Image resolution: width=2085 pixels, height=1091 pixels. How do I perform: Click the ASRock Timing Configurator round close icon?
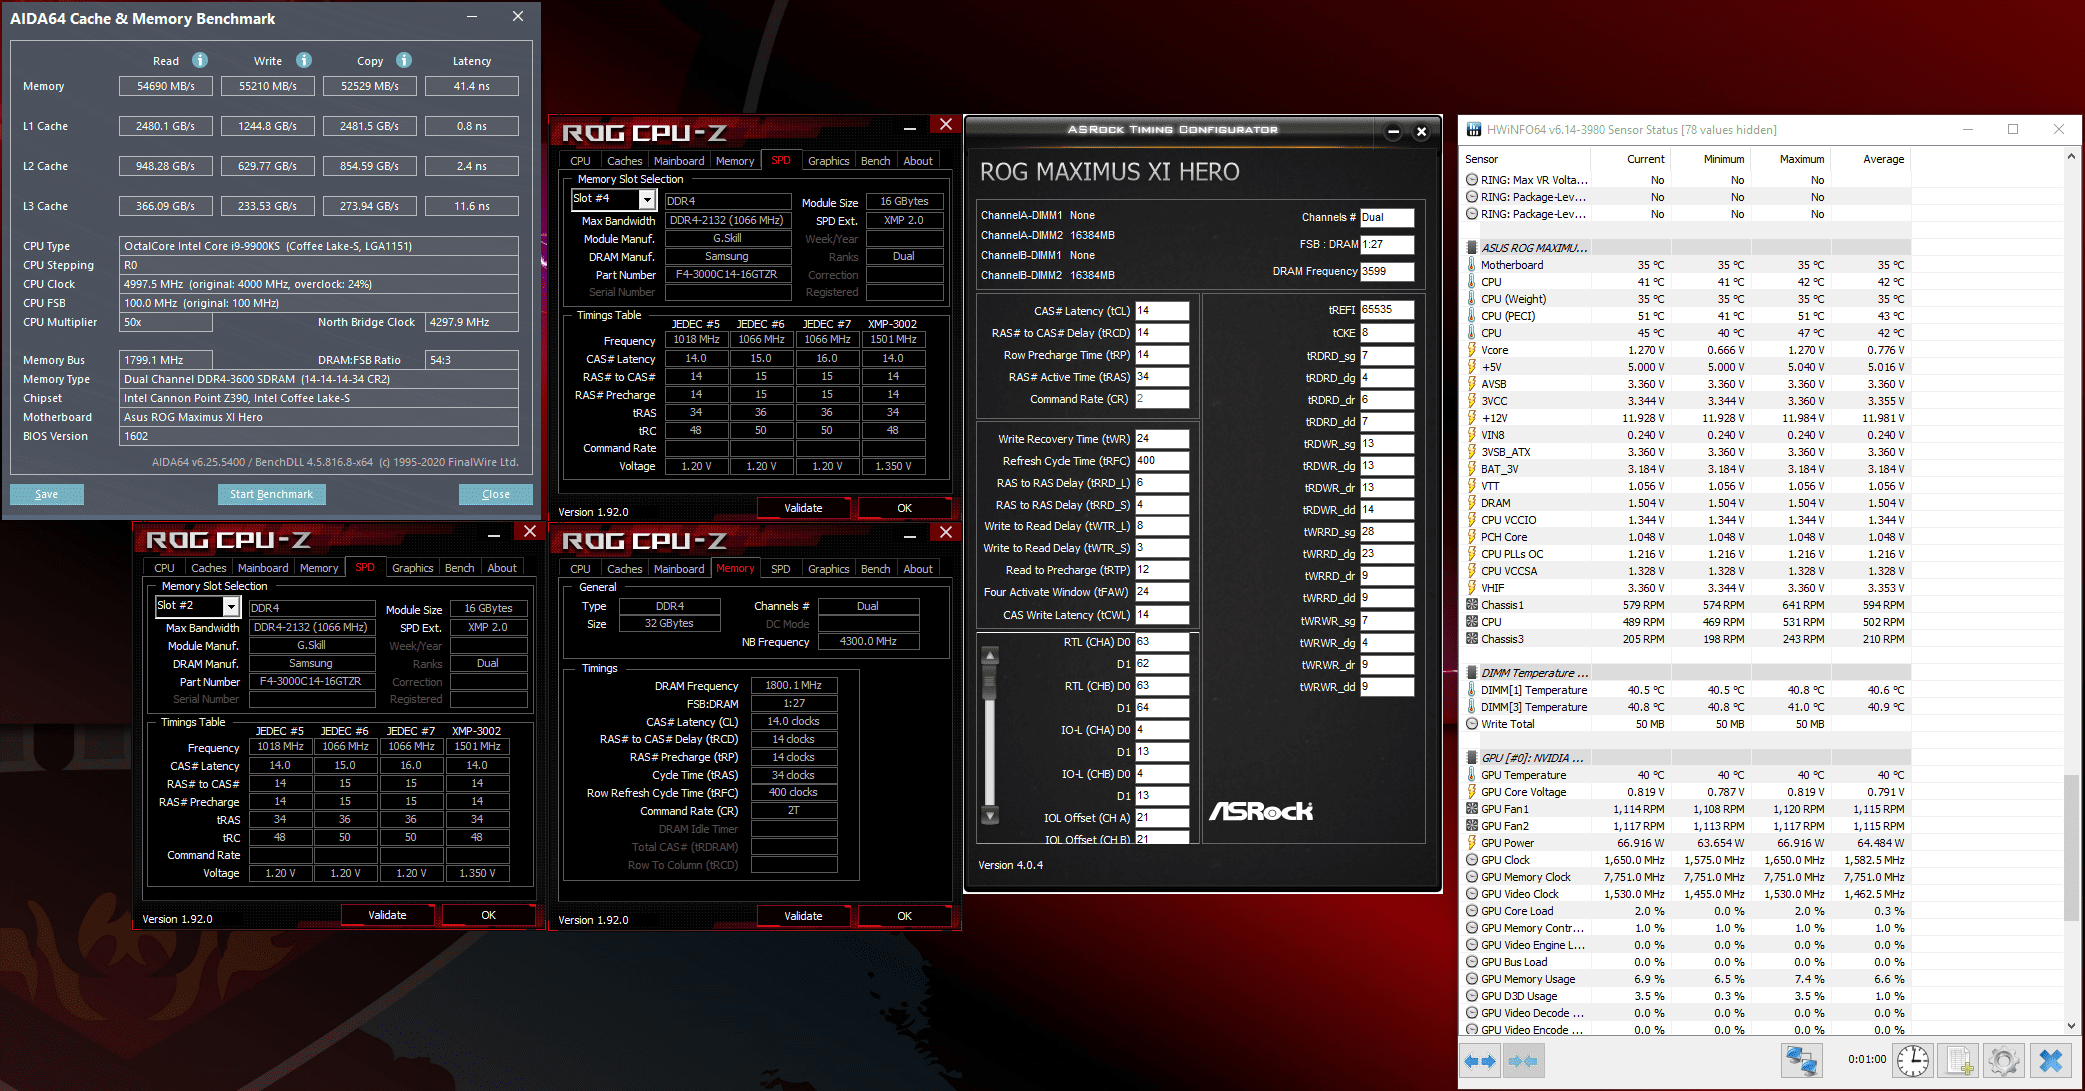click(x=1421, y=131)
